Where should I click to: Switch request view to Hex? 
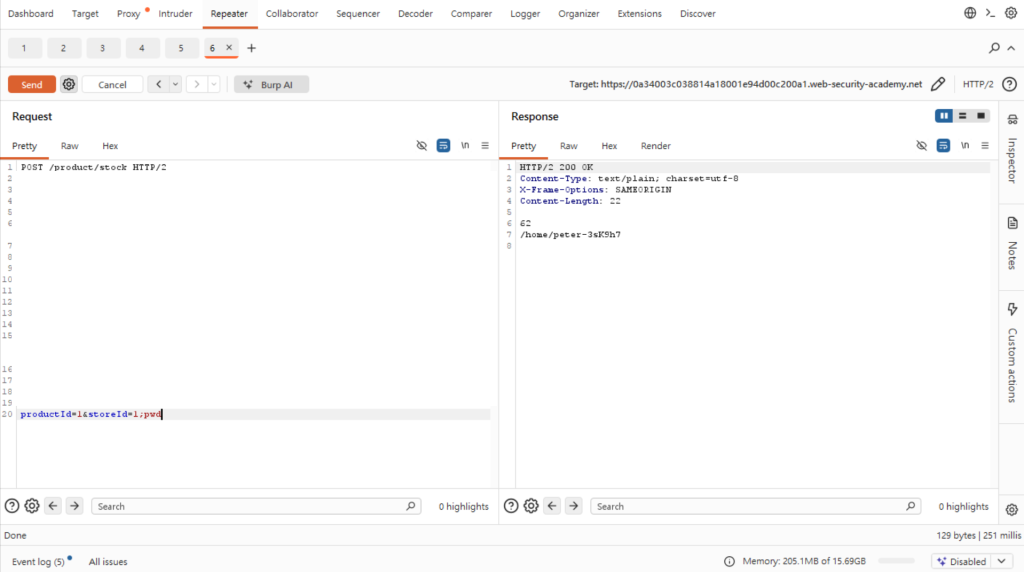point(110,146)
